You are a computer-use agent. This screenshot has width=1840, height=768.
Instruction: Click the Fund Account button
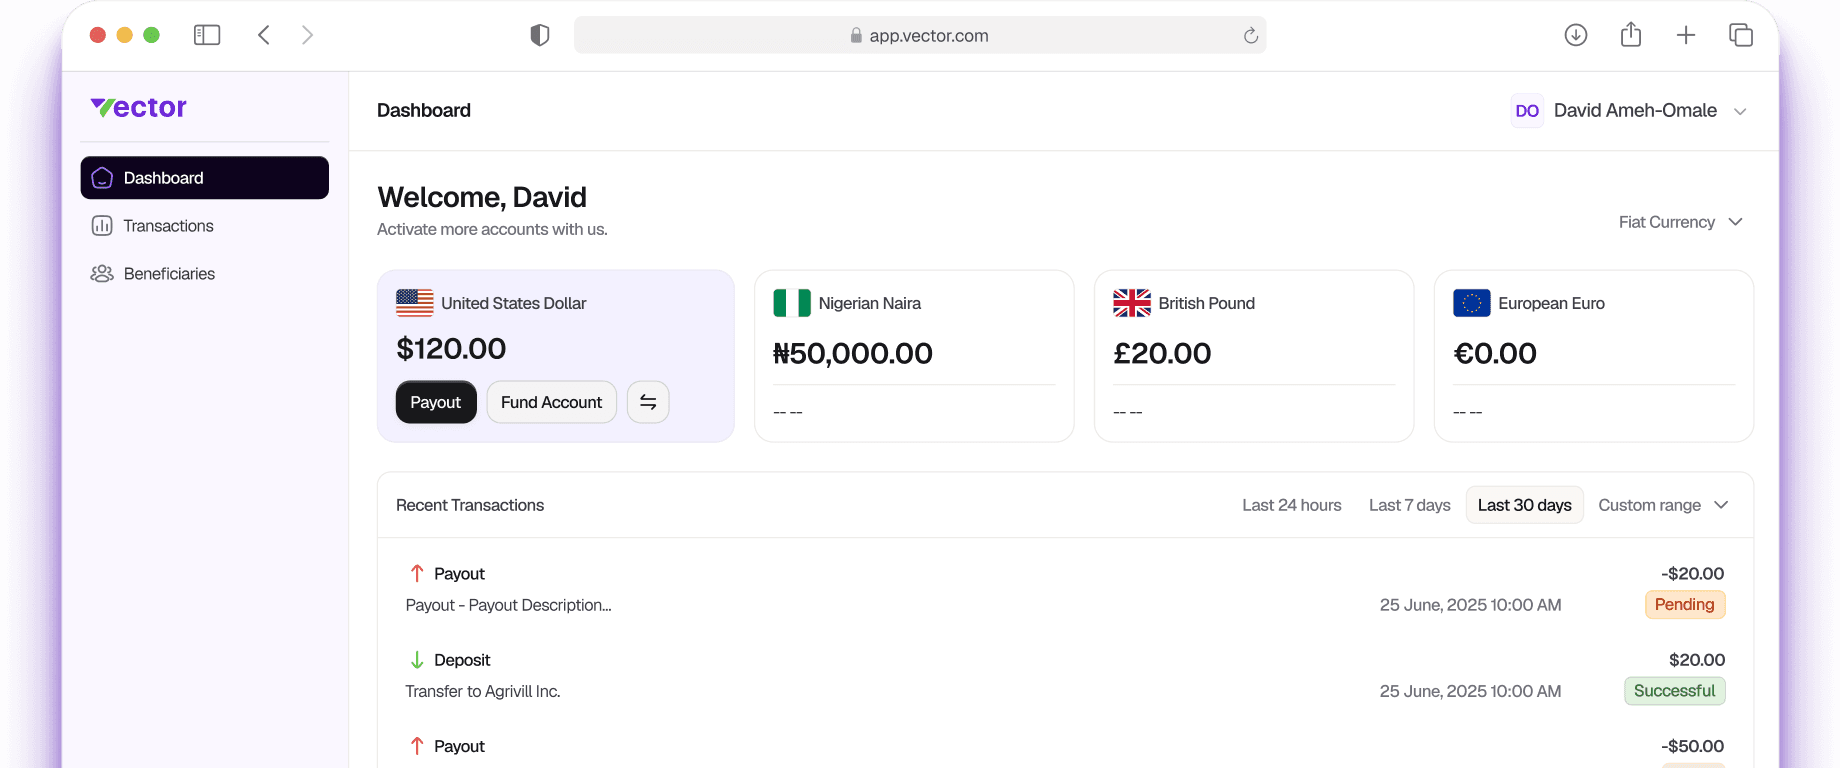(x=551, y=402)
